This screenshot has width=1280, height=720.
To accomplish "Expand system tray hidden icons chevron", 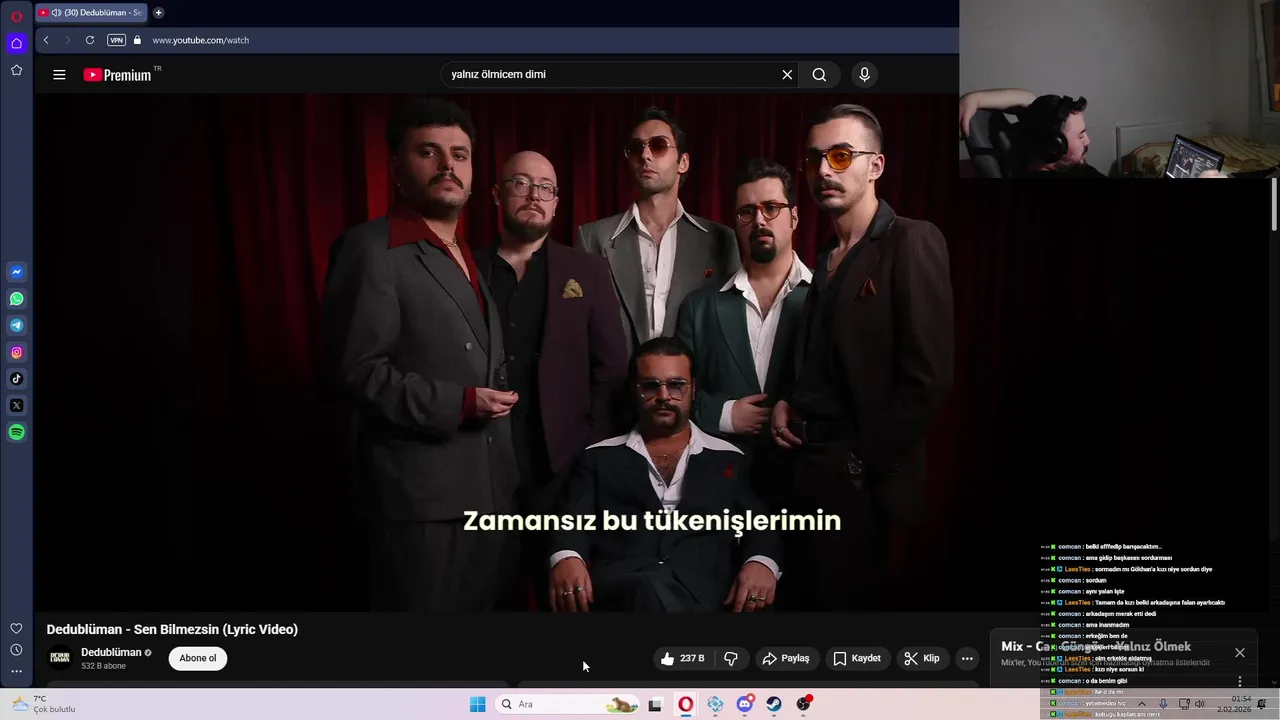I will 1142,704.
